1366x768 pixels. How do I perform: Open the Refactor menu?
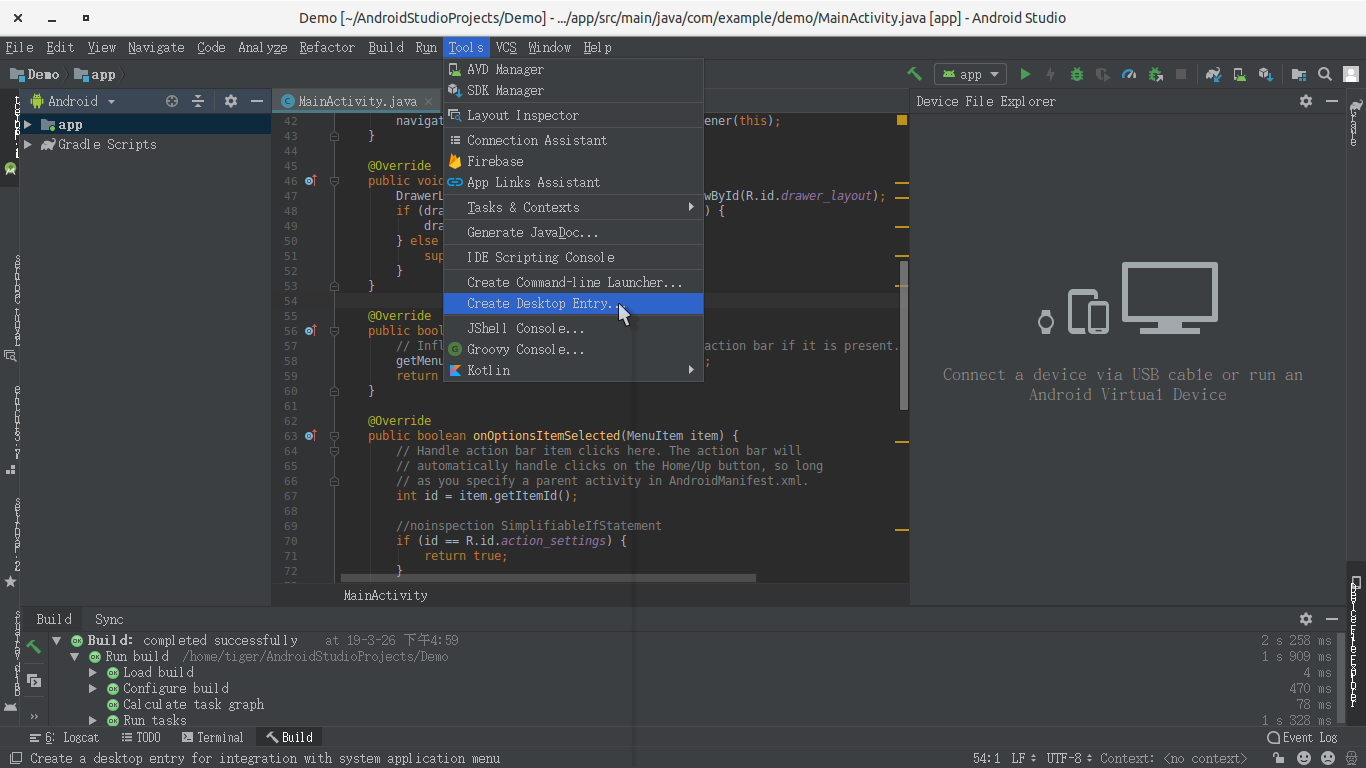tap(327, 47)
